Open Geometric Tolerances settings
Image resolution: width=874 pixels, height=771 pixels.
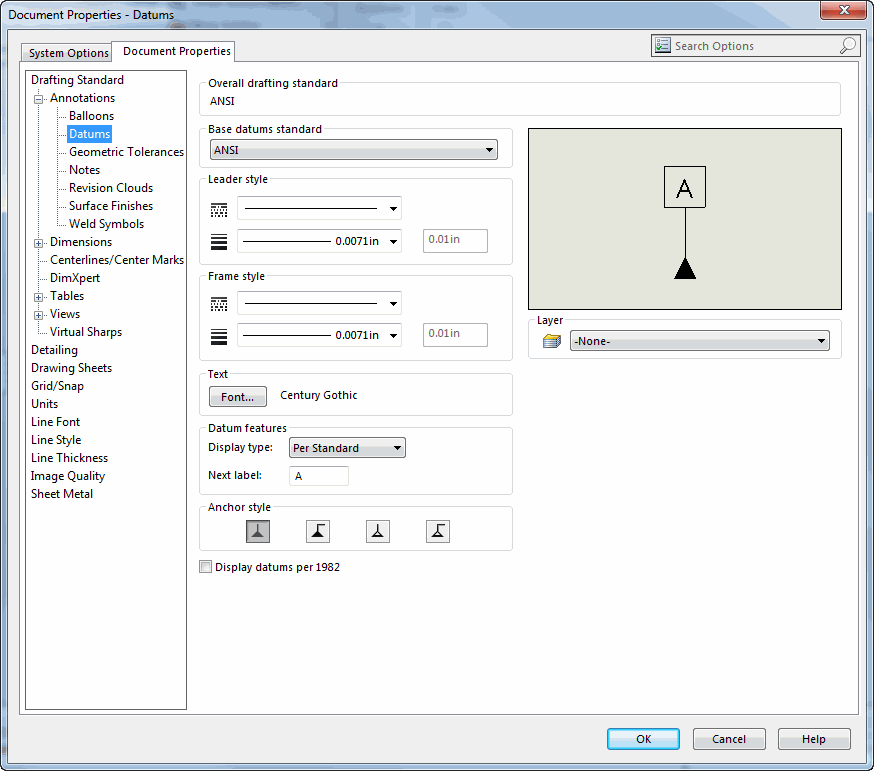click(x=127, y=152)
